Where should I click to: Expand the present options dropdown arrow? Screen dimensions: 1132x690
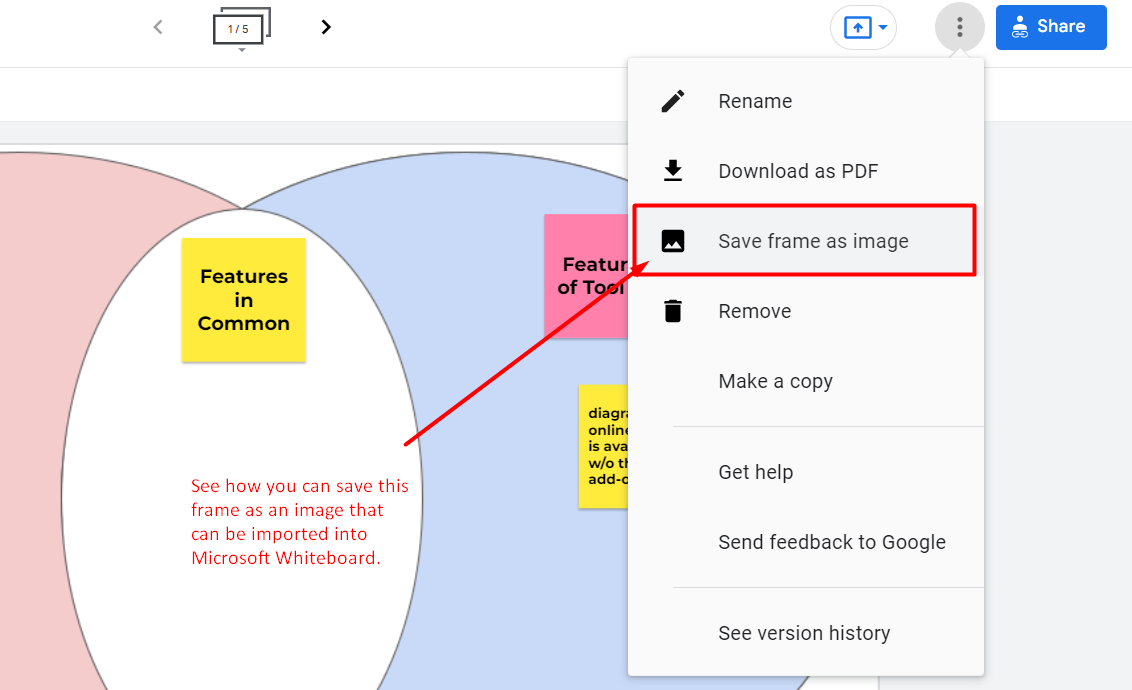coord(883,28)
